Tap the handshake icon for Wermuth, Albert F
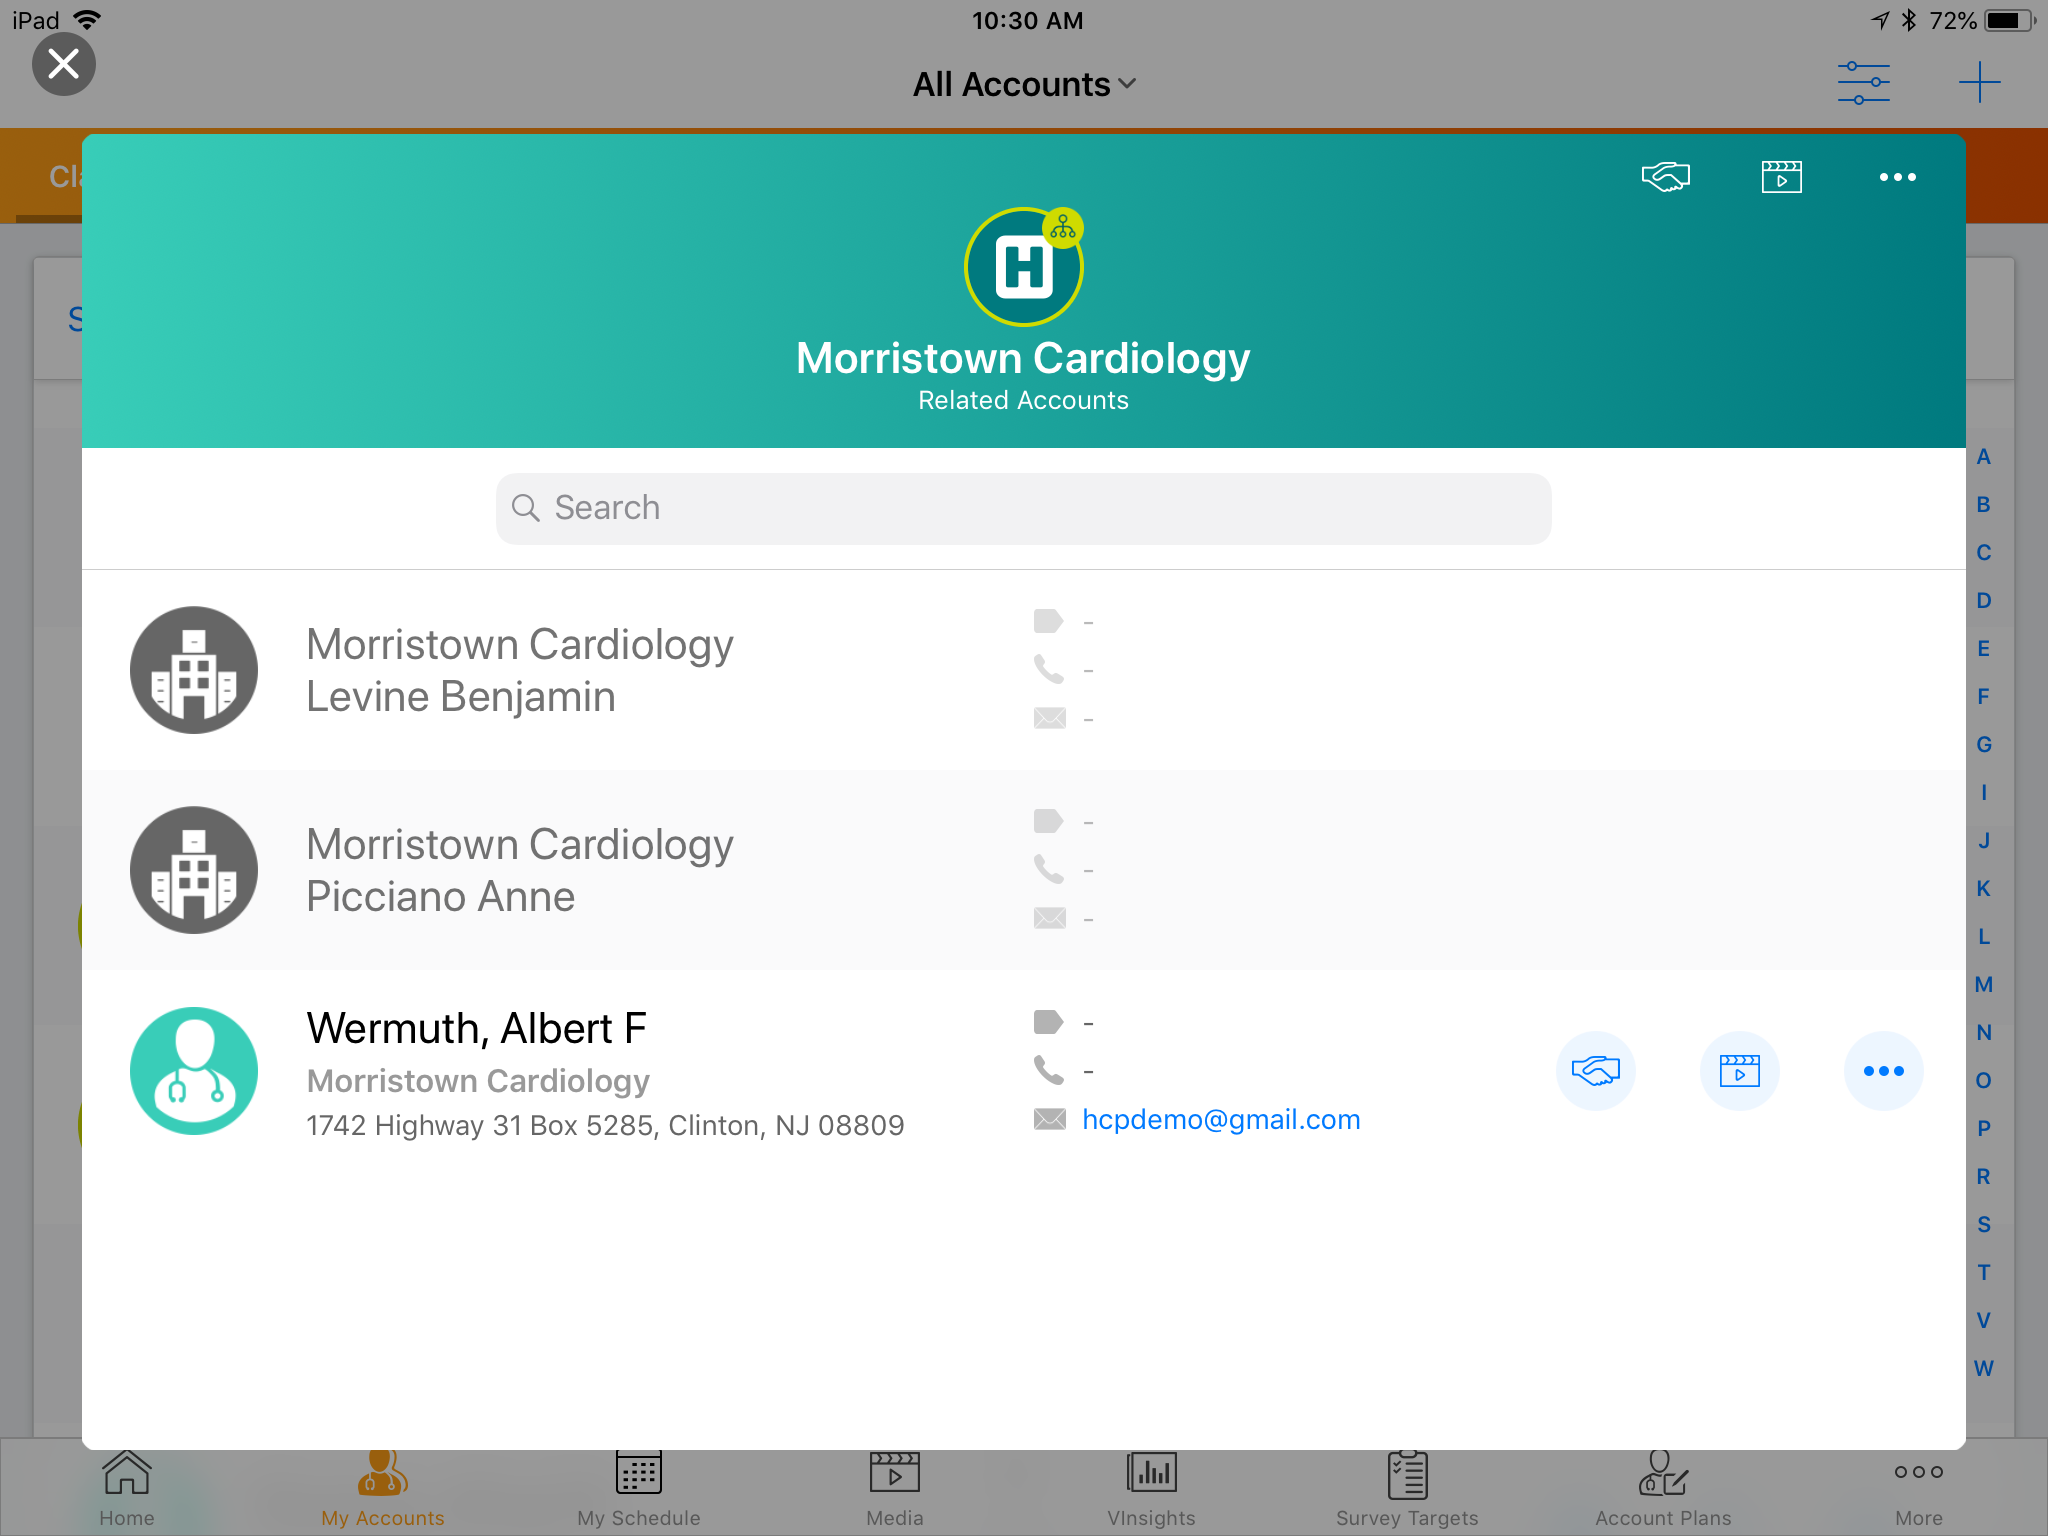 (1595, 1071)
